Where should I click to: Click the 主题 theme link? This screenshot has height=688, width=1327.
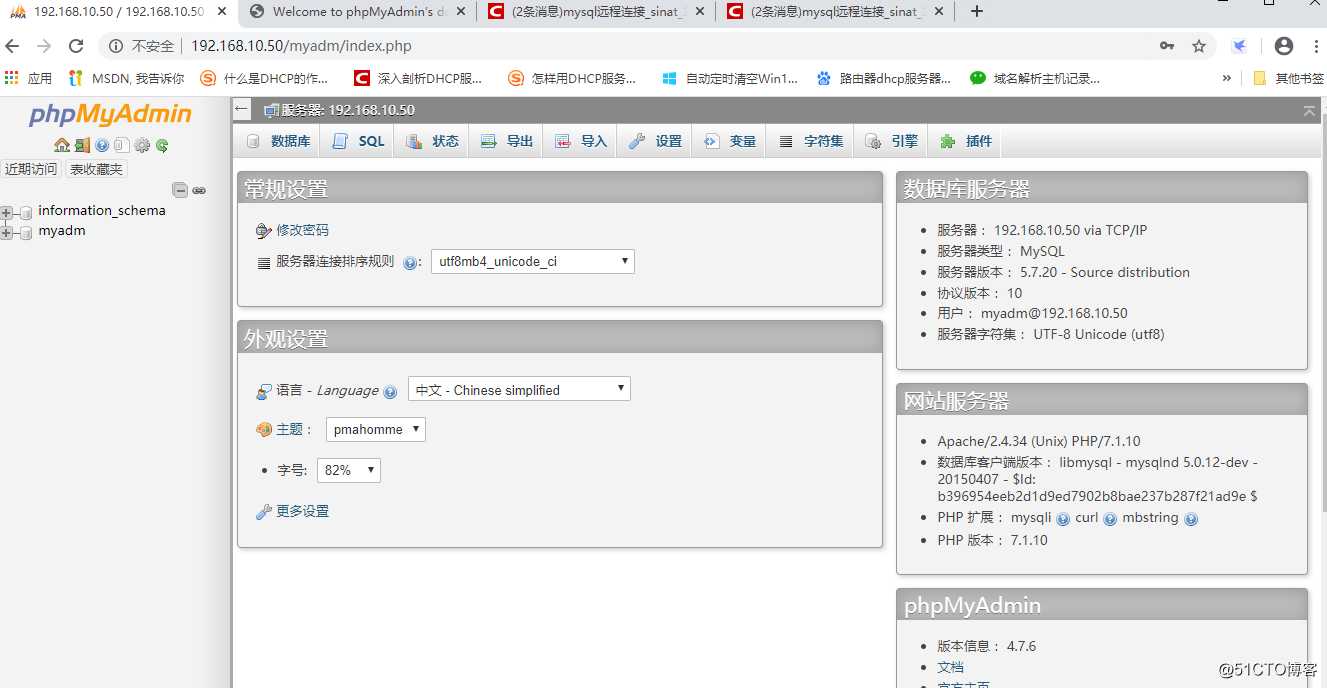pyautogui.click(x=289, y=429)
